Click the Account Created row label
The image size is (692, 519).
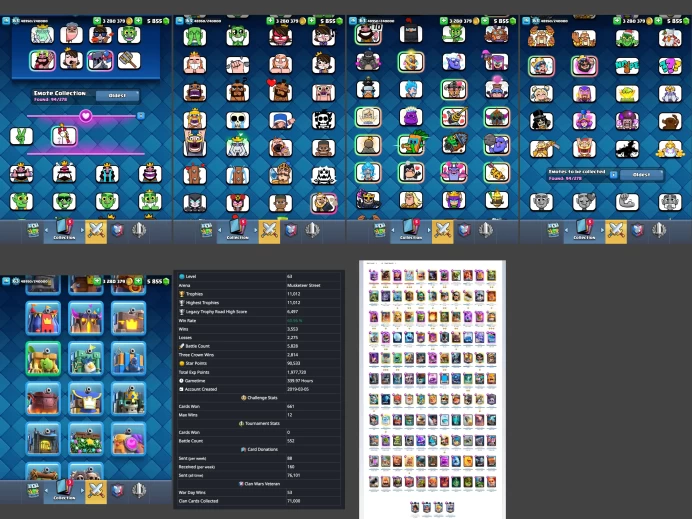201,389
